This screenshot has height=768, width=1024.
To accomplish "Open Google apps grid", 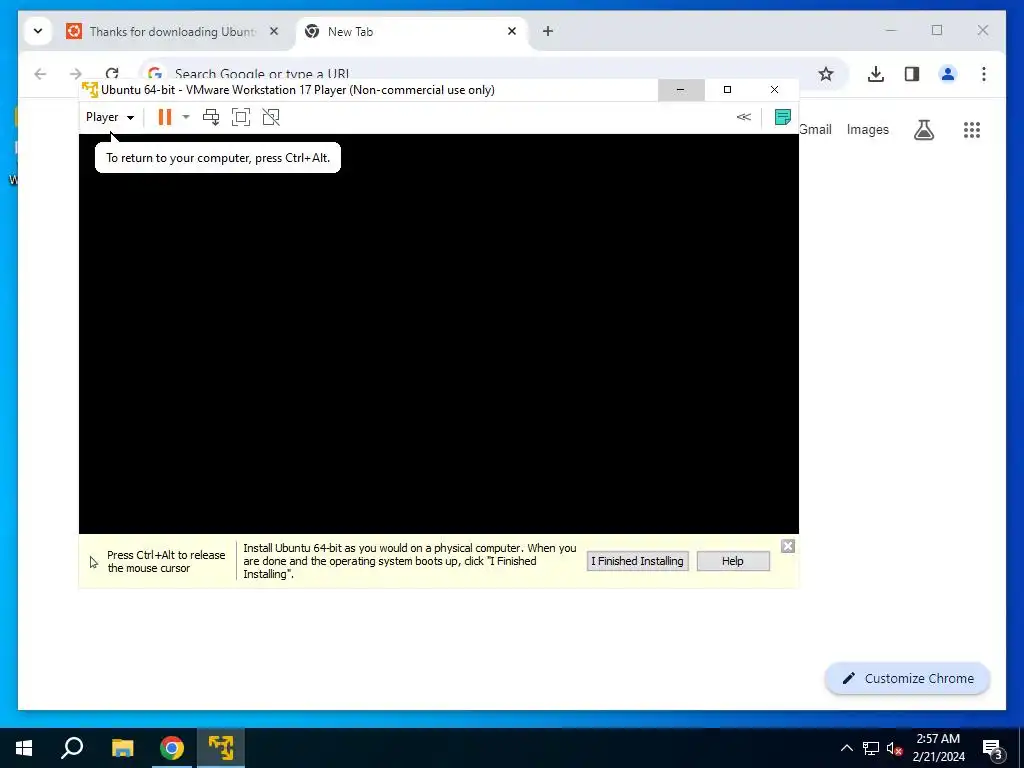I will pyautogui.click(x=972, y=130).
